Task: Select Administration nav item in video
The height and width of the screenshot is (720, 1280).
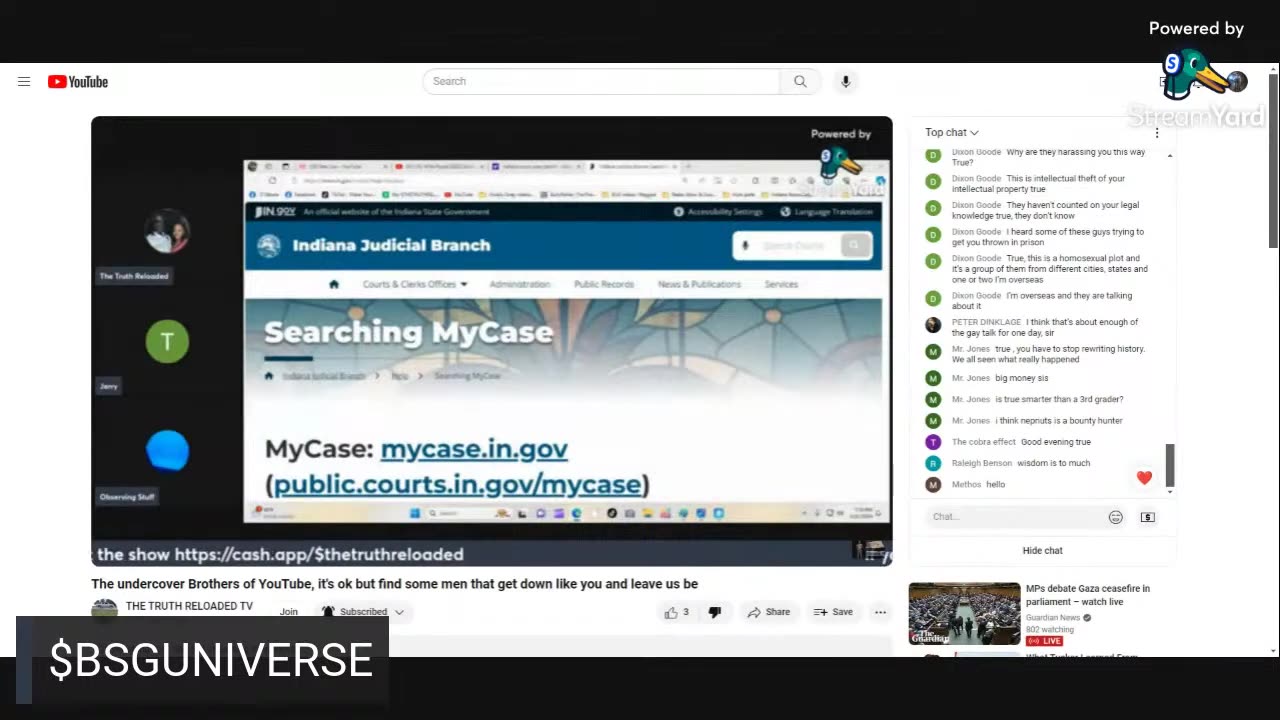Action: (520, 285)
